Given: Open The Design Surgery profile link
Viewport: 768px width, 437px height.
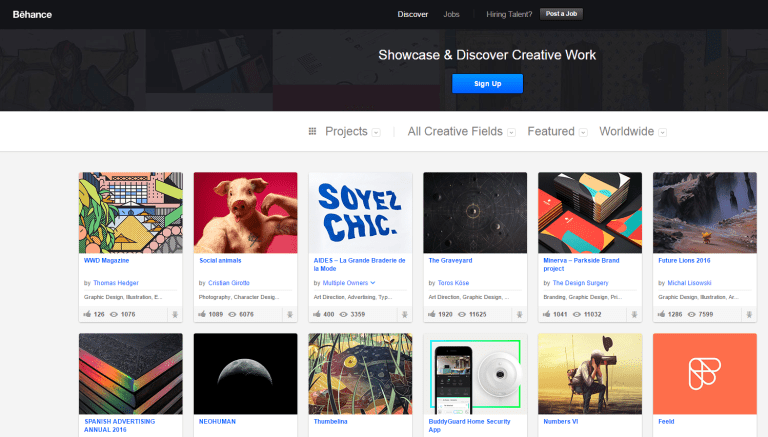Looking at the screenshot, I should [580, 283].
